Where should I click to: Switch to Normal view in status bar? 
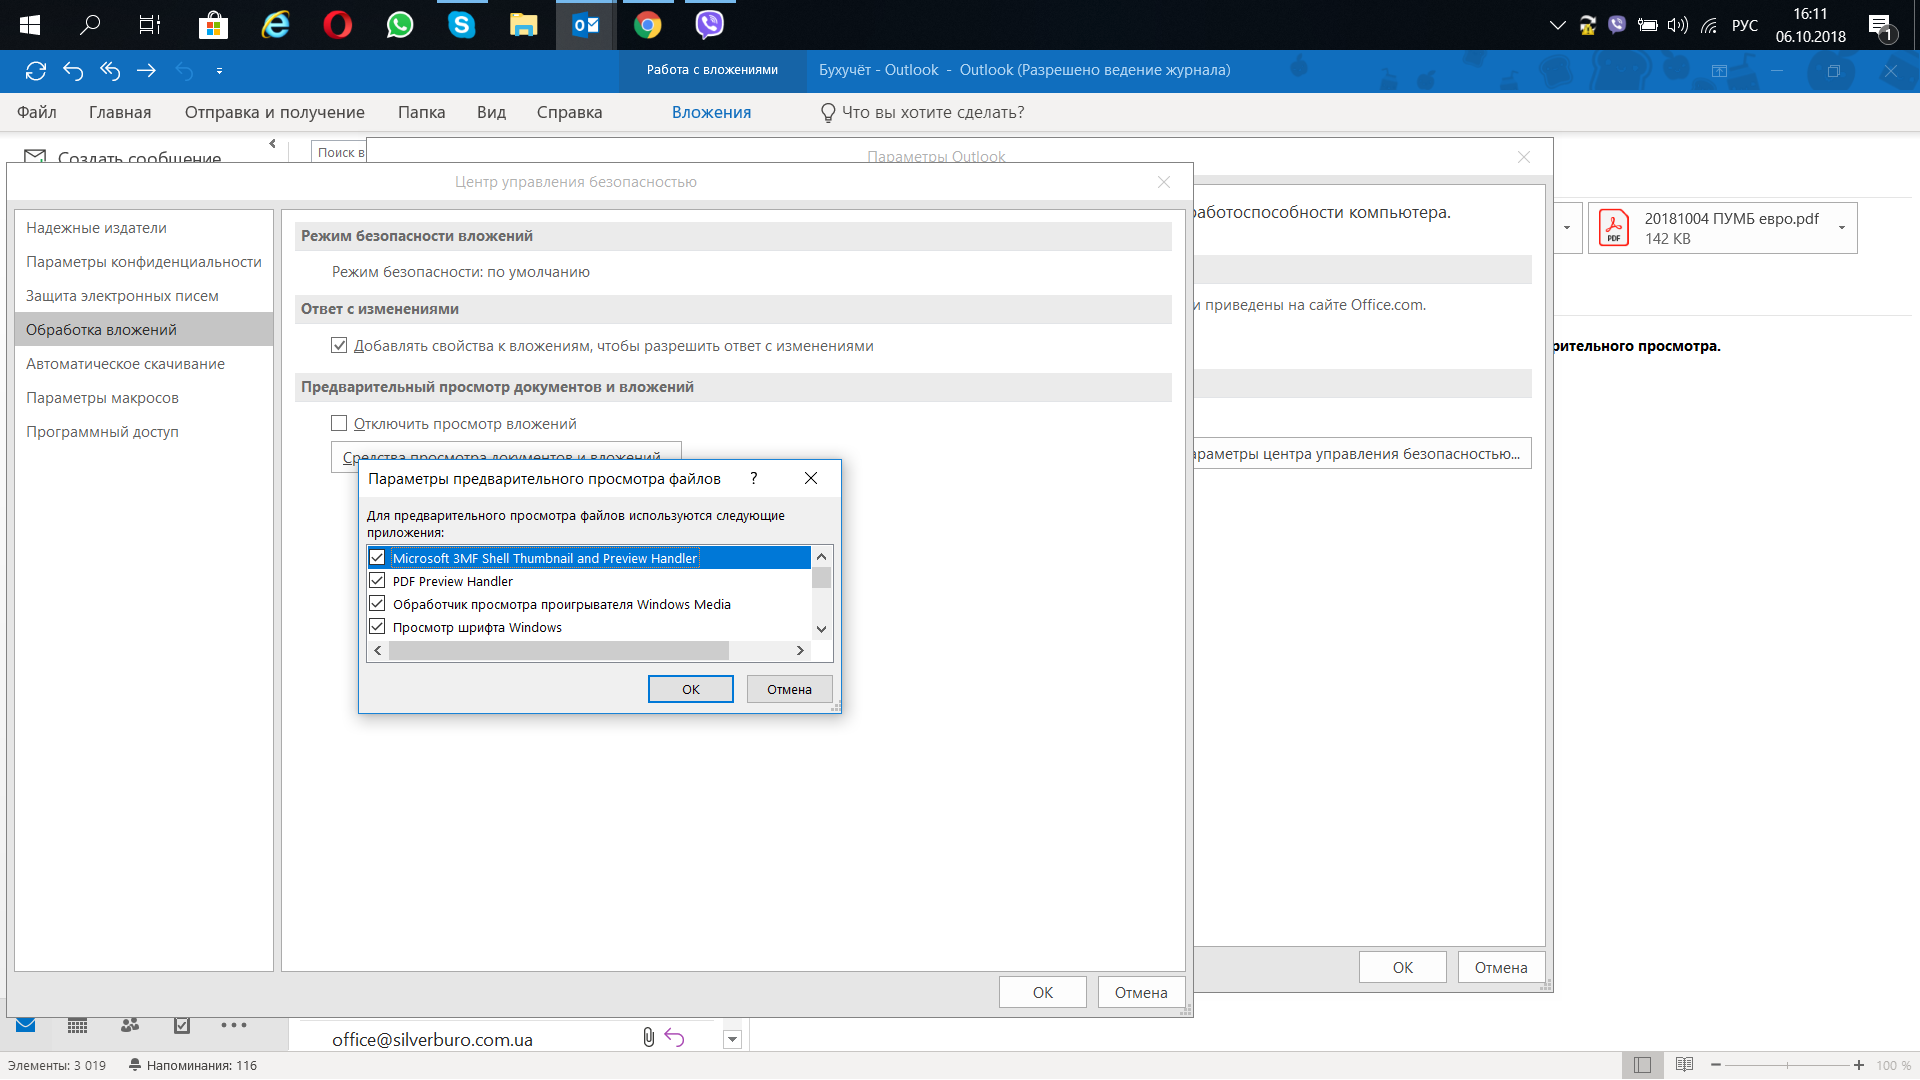(x=1642, y=1065)
